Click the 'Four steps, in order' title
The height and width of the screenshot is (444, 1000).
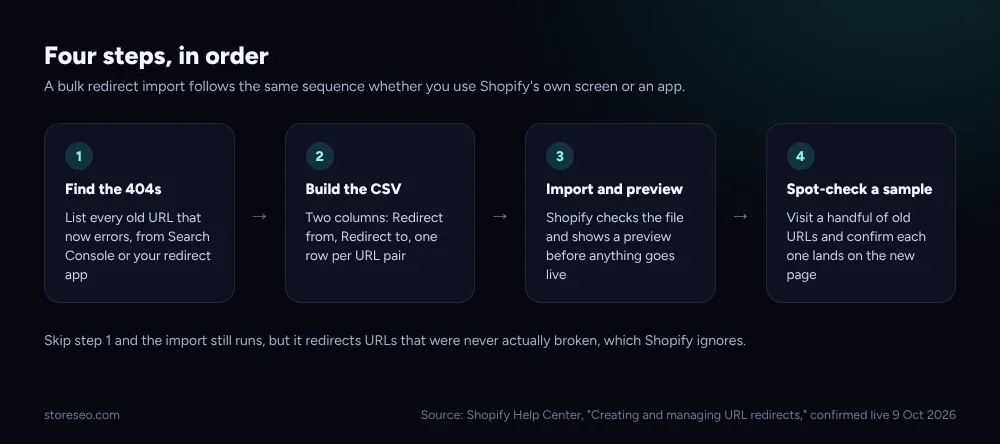coord(156,56)
